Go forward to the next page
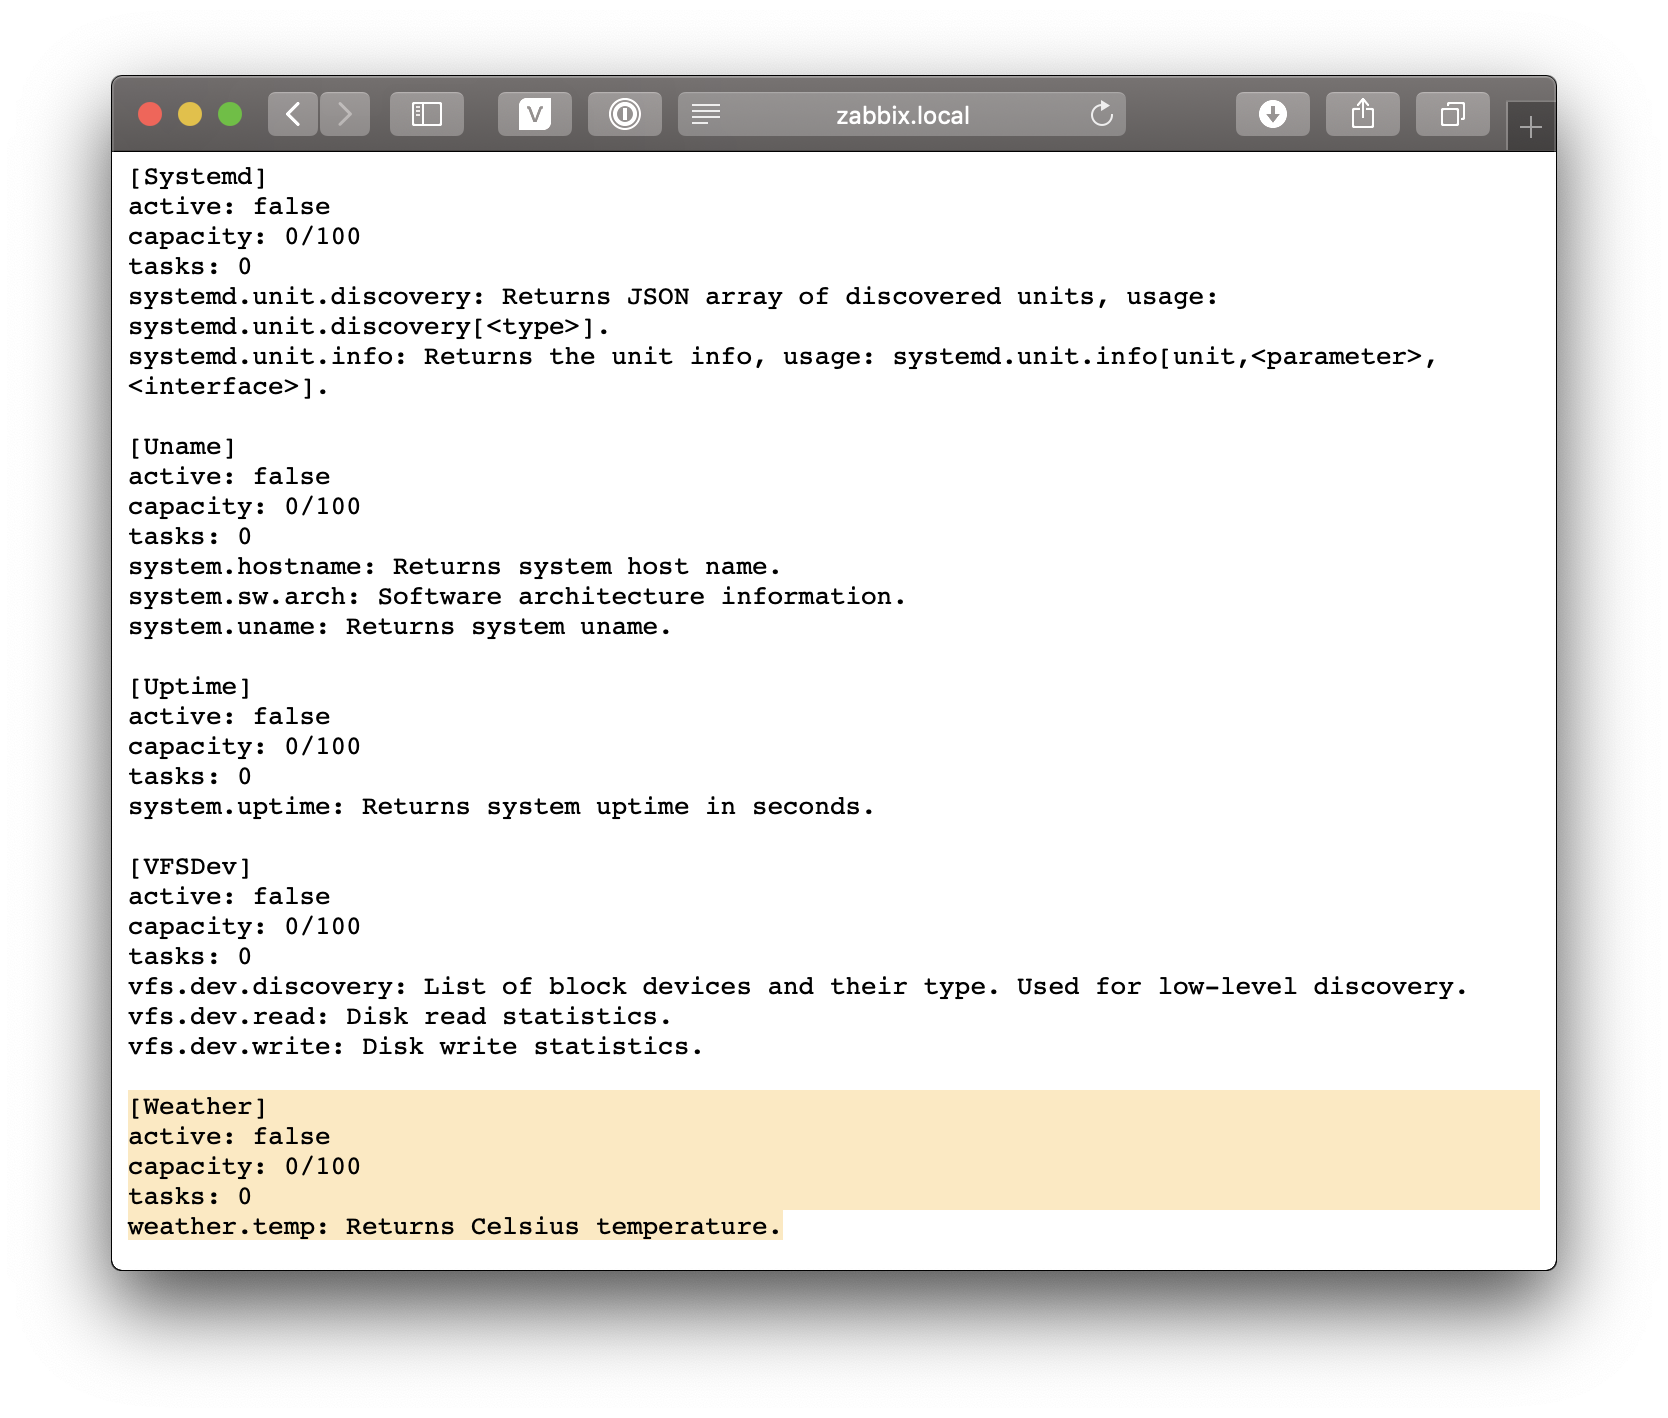 [345, 114]
